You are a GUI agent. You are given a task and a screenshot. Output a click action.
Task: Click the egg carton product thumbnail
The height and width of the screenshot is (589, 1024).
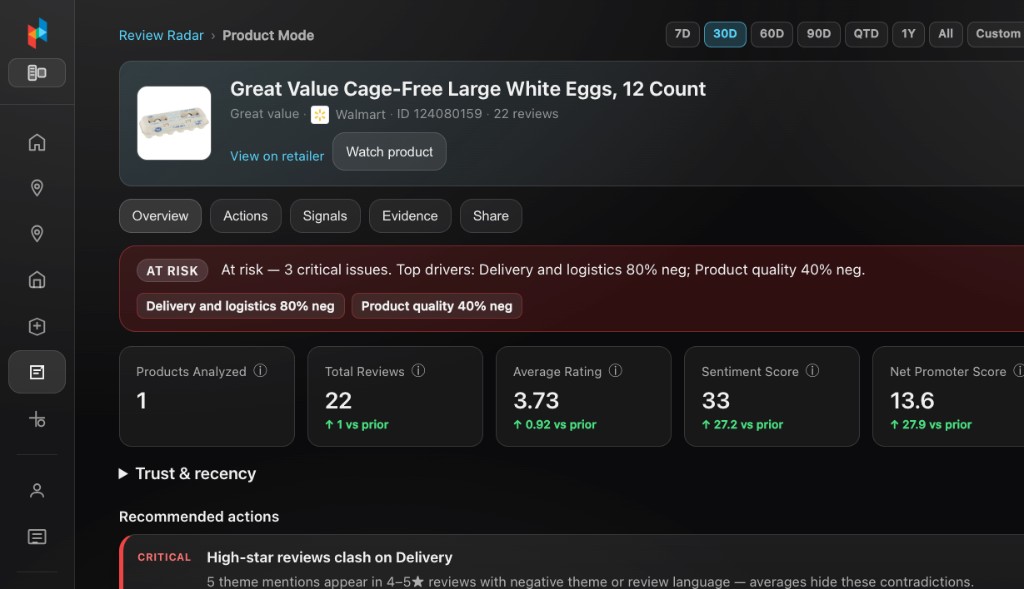174,123
